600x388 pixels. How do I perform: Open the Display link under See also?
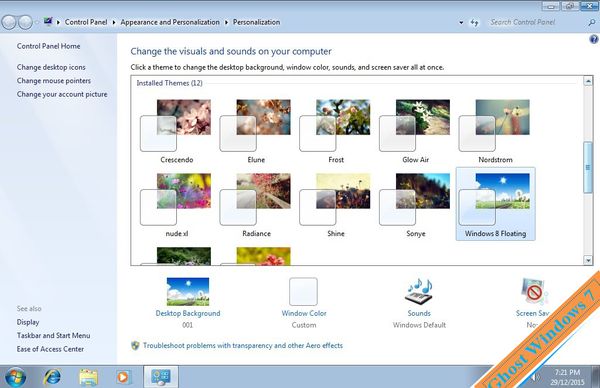pos(28,322)
